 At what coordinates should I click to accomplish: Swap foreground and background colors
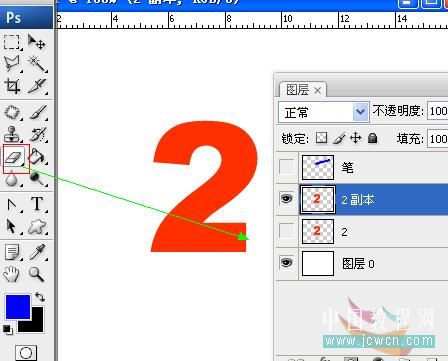coord(40,296)
